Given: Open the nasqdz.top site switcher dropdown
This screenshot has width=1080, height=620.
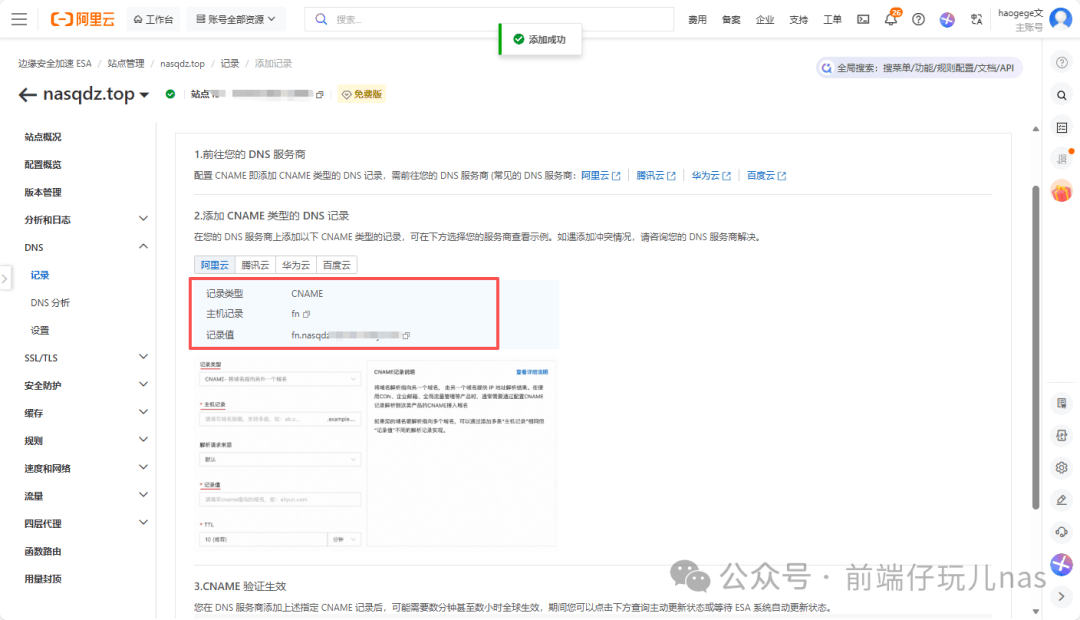Looking at the screenshot, I should pos(144,95).
